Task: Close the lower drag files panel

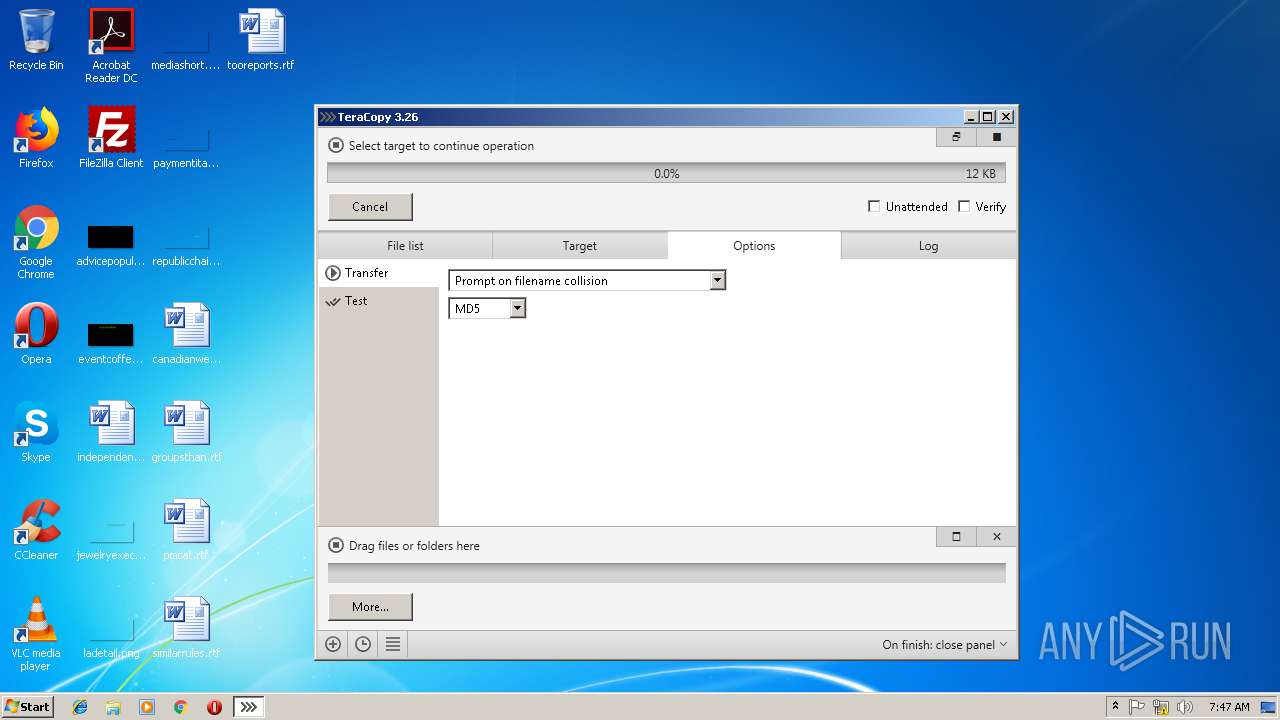Action: pyautogui.click(x=996, y=537)
